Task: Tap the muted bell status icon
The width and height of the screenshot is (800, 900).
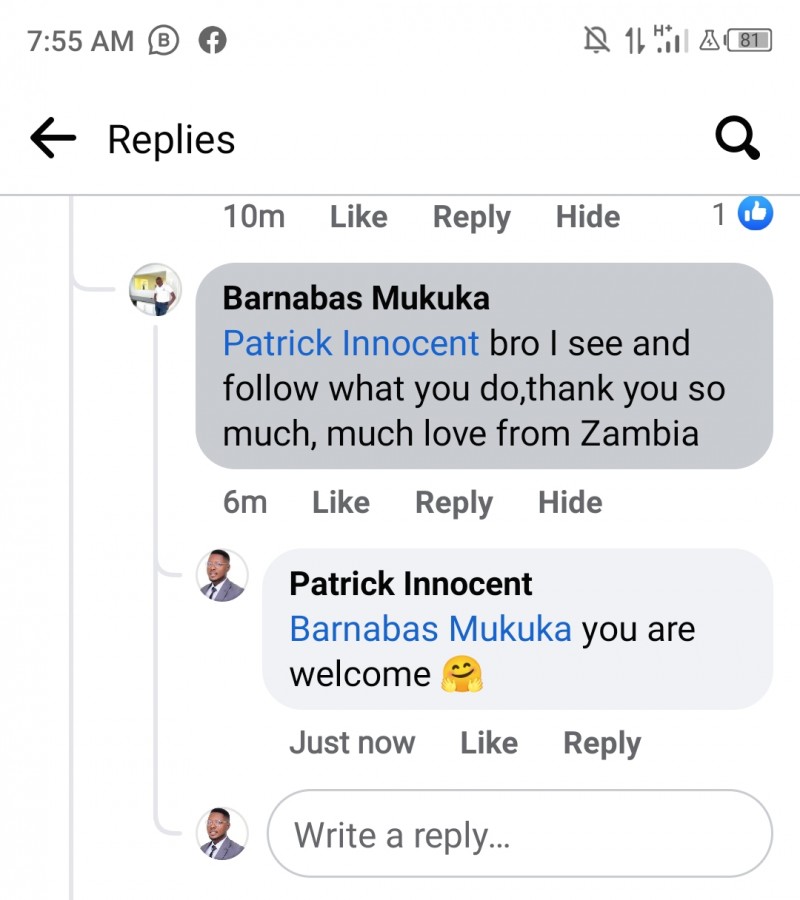Action: [x=596, y=40]
